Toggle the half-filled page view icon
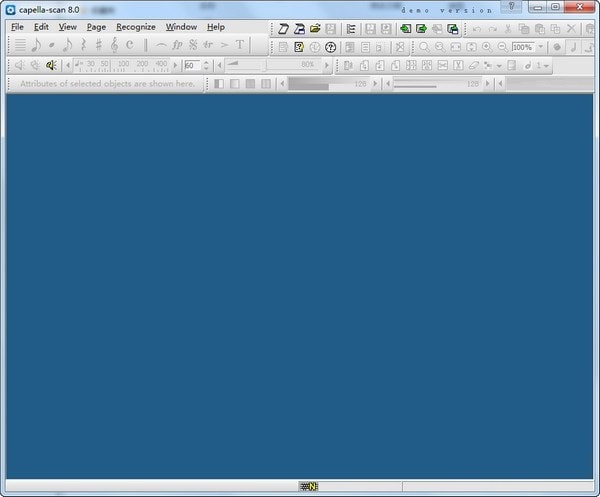This screenshot has width=600, height=497. [219, 83]
